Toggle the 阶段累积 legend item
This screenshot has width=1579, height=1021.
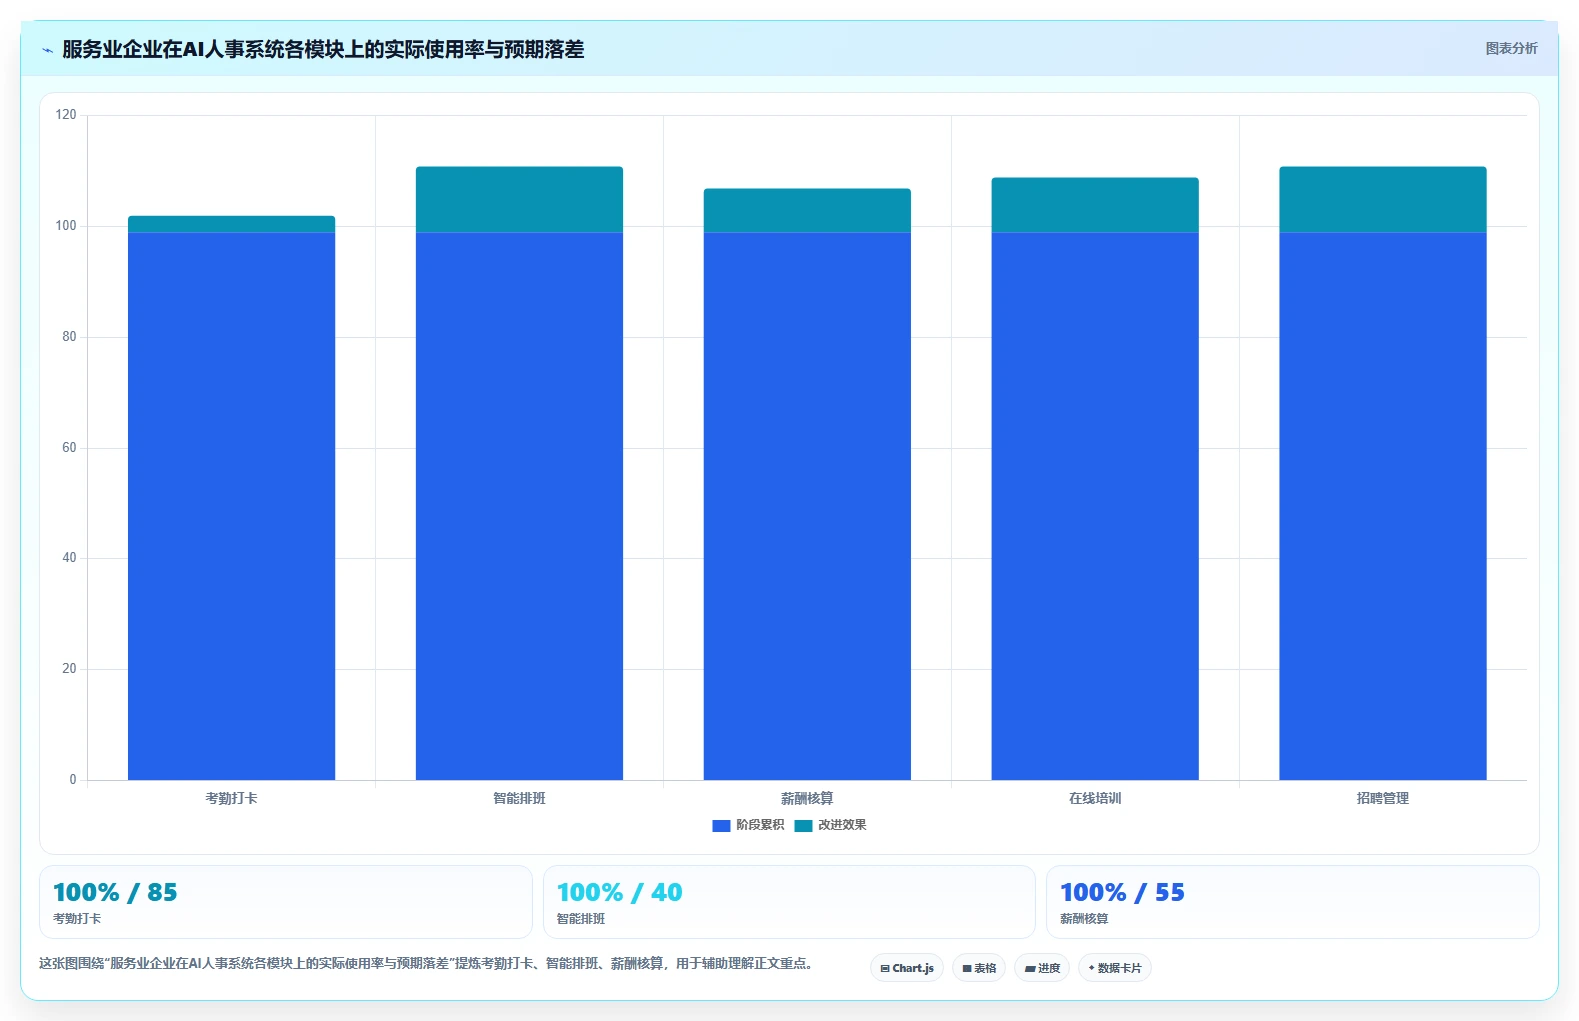point(748,825)
